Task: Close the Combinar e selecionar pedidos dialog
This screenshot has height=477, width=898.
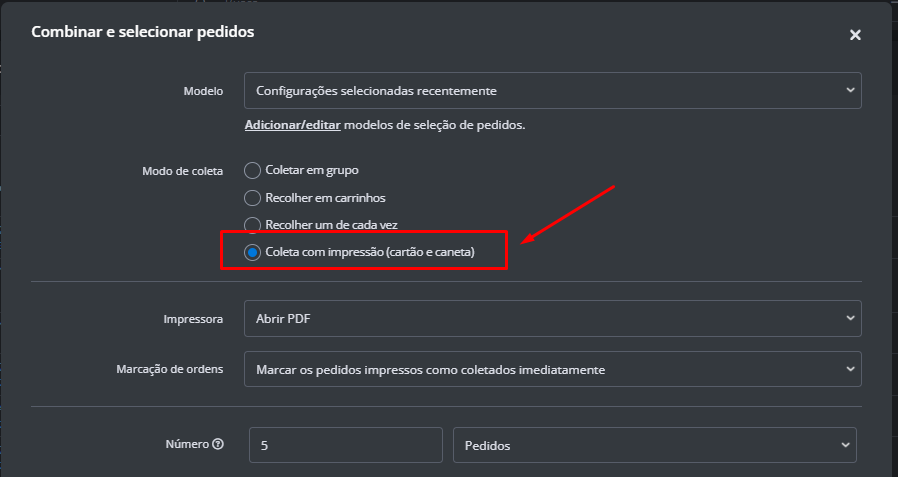Action: pos(855,35)
